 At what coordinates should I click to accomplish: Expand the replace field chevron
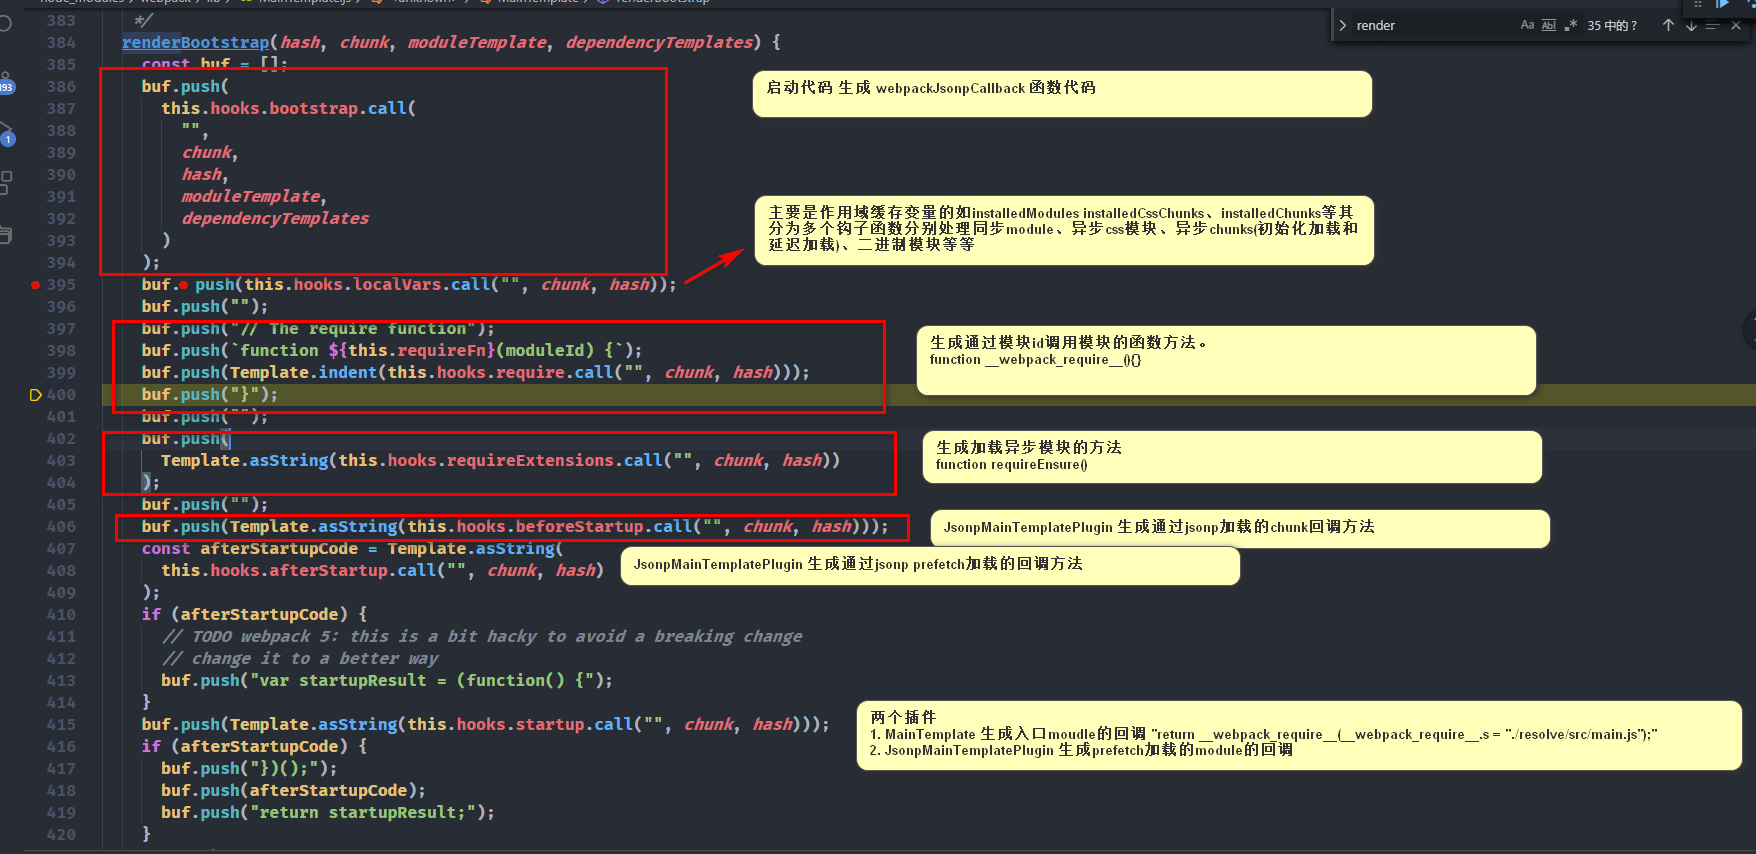pyautogui.click(x=1342, y=26)
